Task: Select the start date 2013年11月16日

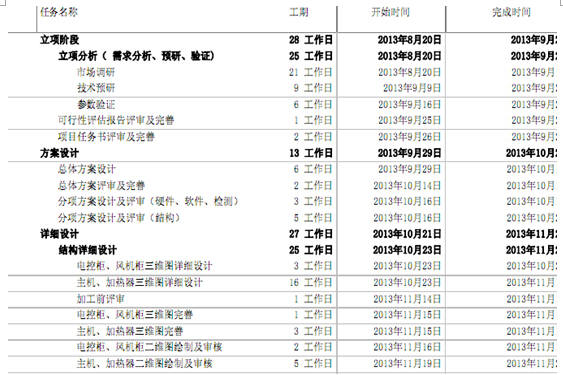Action: pos(407,347)
